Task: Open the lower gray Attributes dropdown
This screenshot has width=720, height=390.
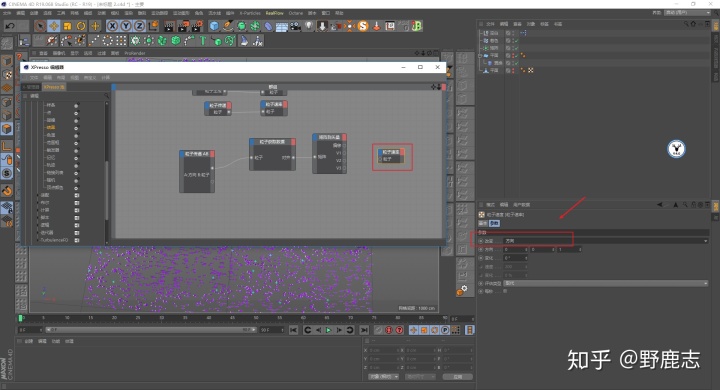Action: tap(605, 283)
